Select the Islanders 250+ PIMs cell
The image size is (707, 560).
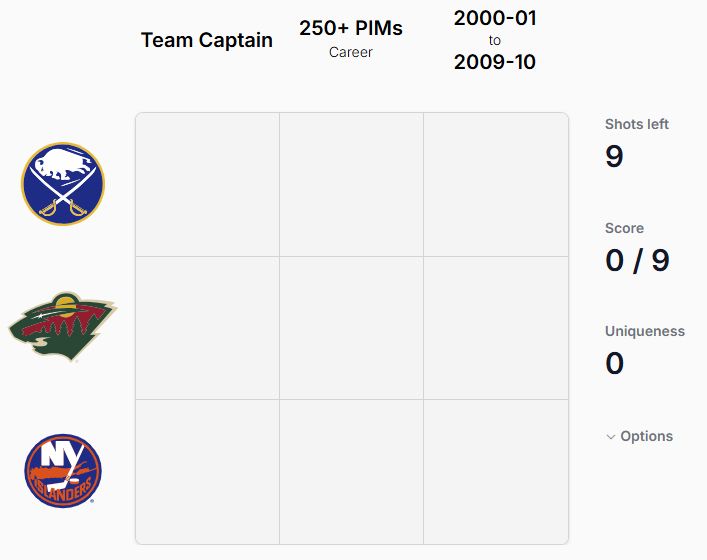click(351, 472)
